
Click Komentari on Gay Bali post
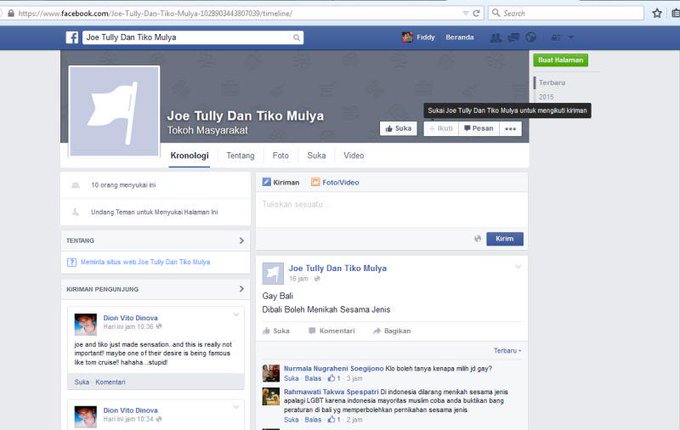click(x=332, y=331)
